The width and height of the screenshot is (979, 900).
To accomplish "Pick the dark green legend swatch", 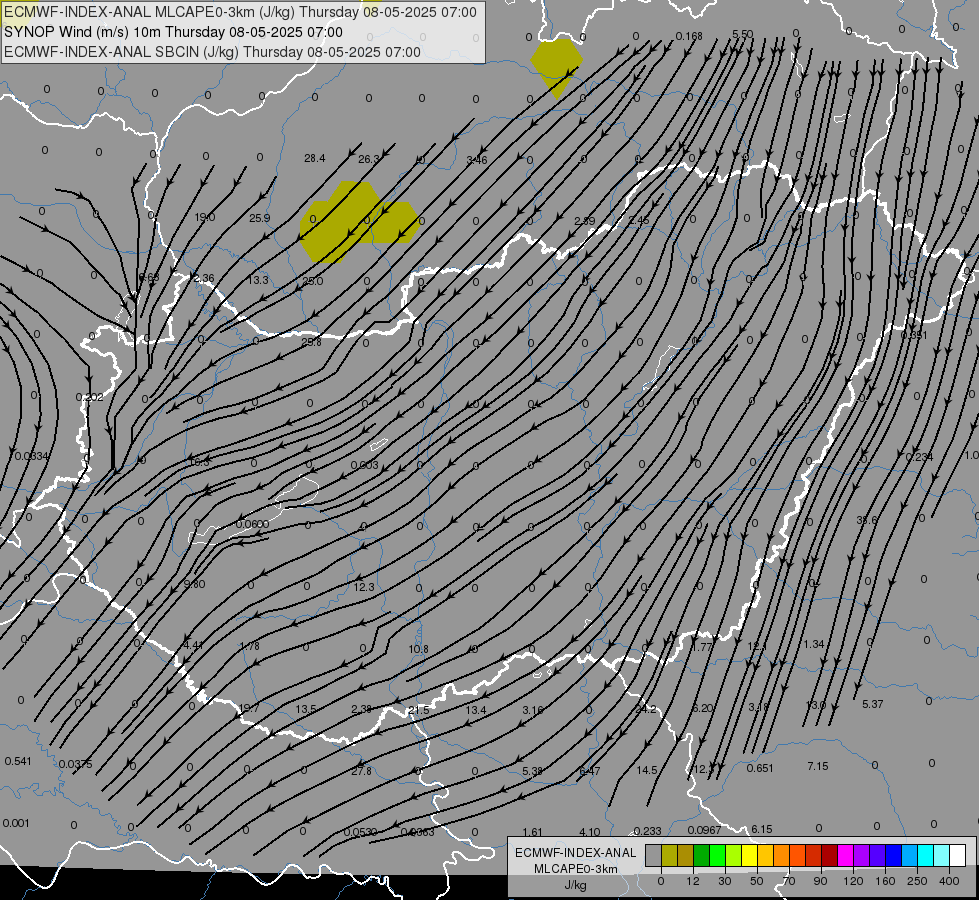I will coord(701,856).
